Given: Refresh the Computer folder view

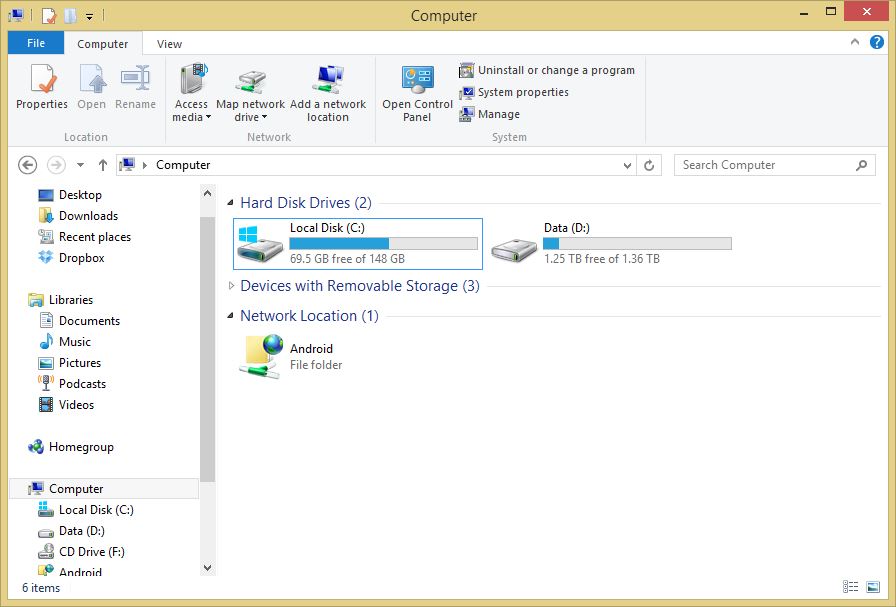Looking at the screenshot, I should [649, 165].
